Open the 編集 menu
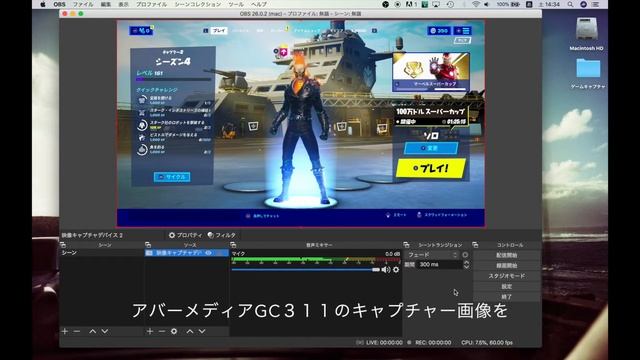640x360 pixels. tap(106, 4)
